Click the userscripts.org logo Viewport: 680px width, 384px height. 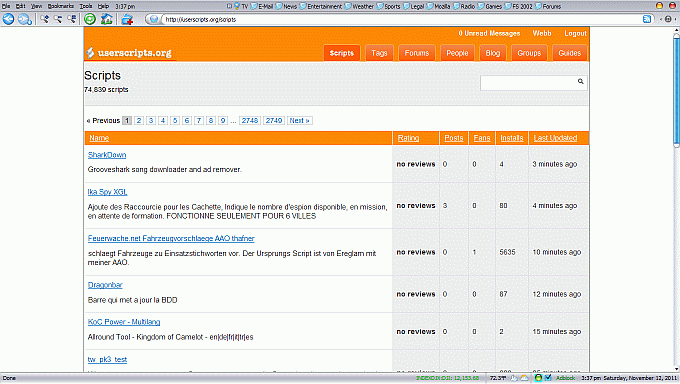129,53
